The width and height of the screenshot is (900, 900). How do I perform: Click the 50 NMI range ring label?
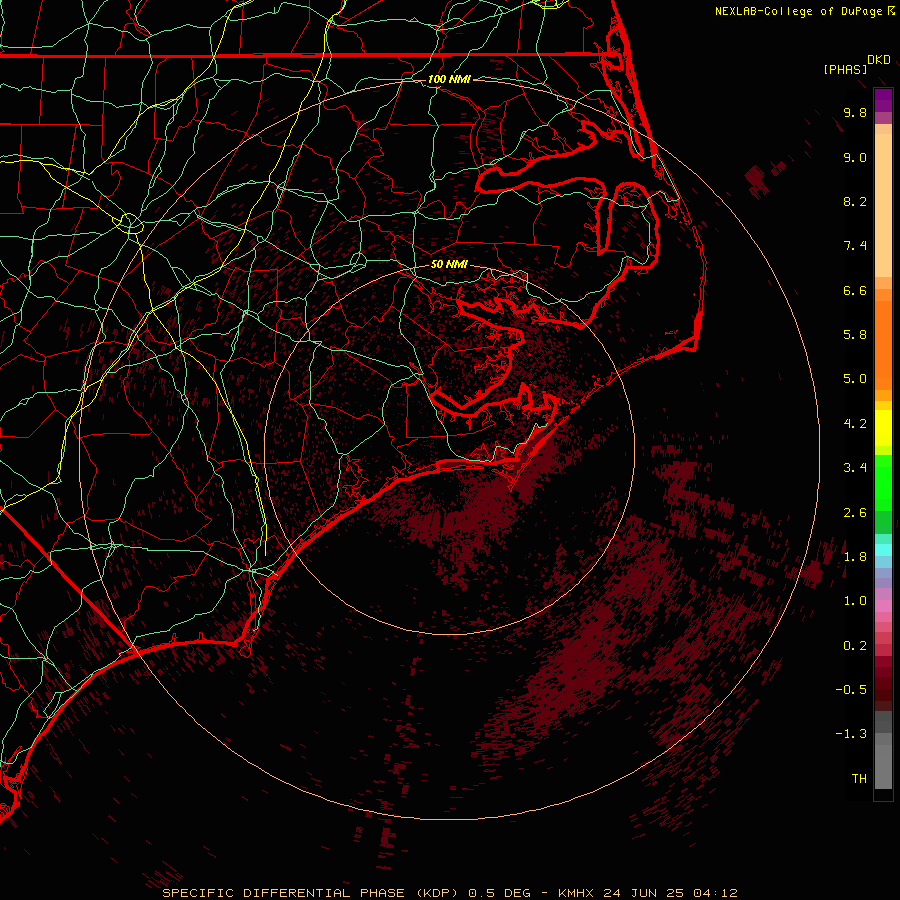click(449, 264)
